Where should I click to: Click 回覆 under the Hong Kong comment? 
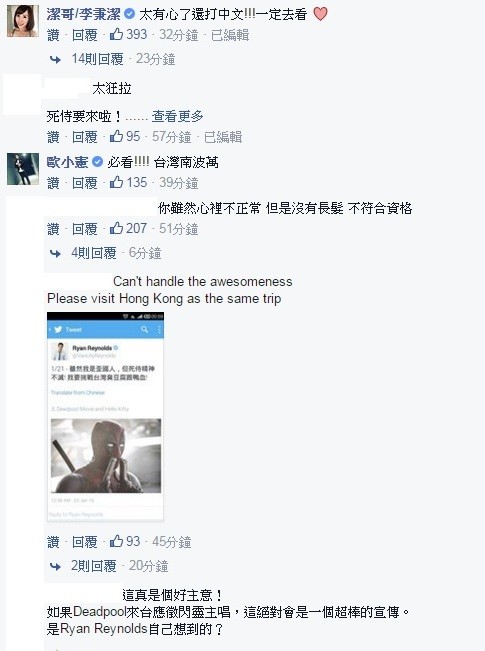[x=85, y=541]
